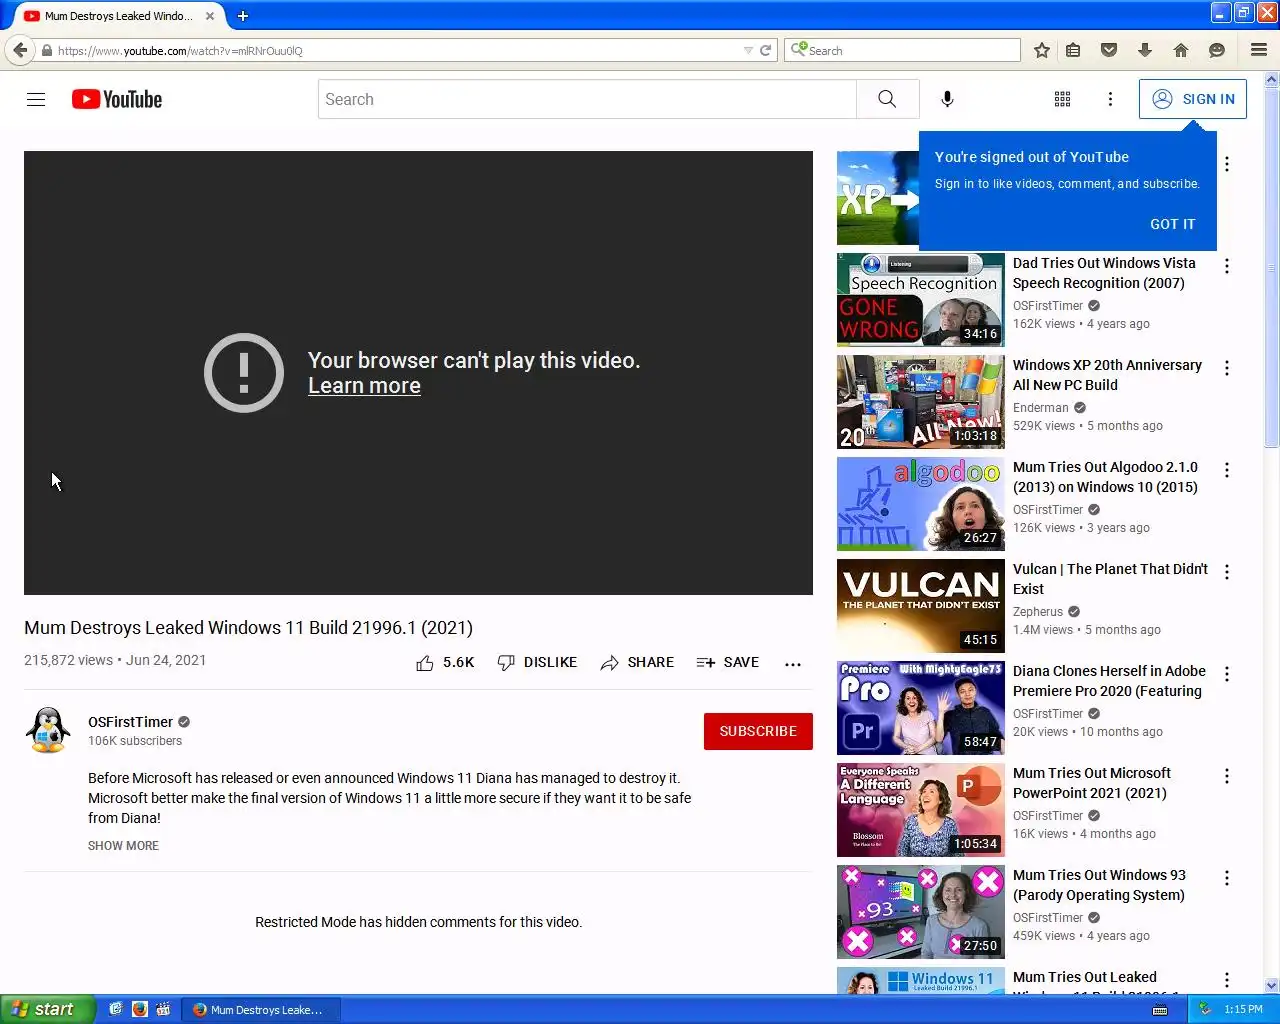Bookmark this page with the star icon
1280x1024 pixels.
(x=1042, y=50)
